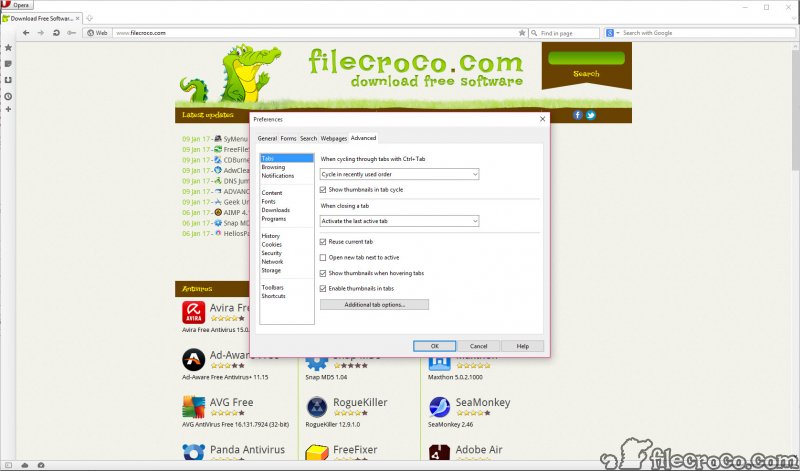Select the Advanced preferences tab
The image size is (800, 471).
(363, 138)
